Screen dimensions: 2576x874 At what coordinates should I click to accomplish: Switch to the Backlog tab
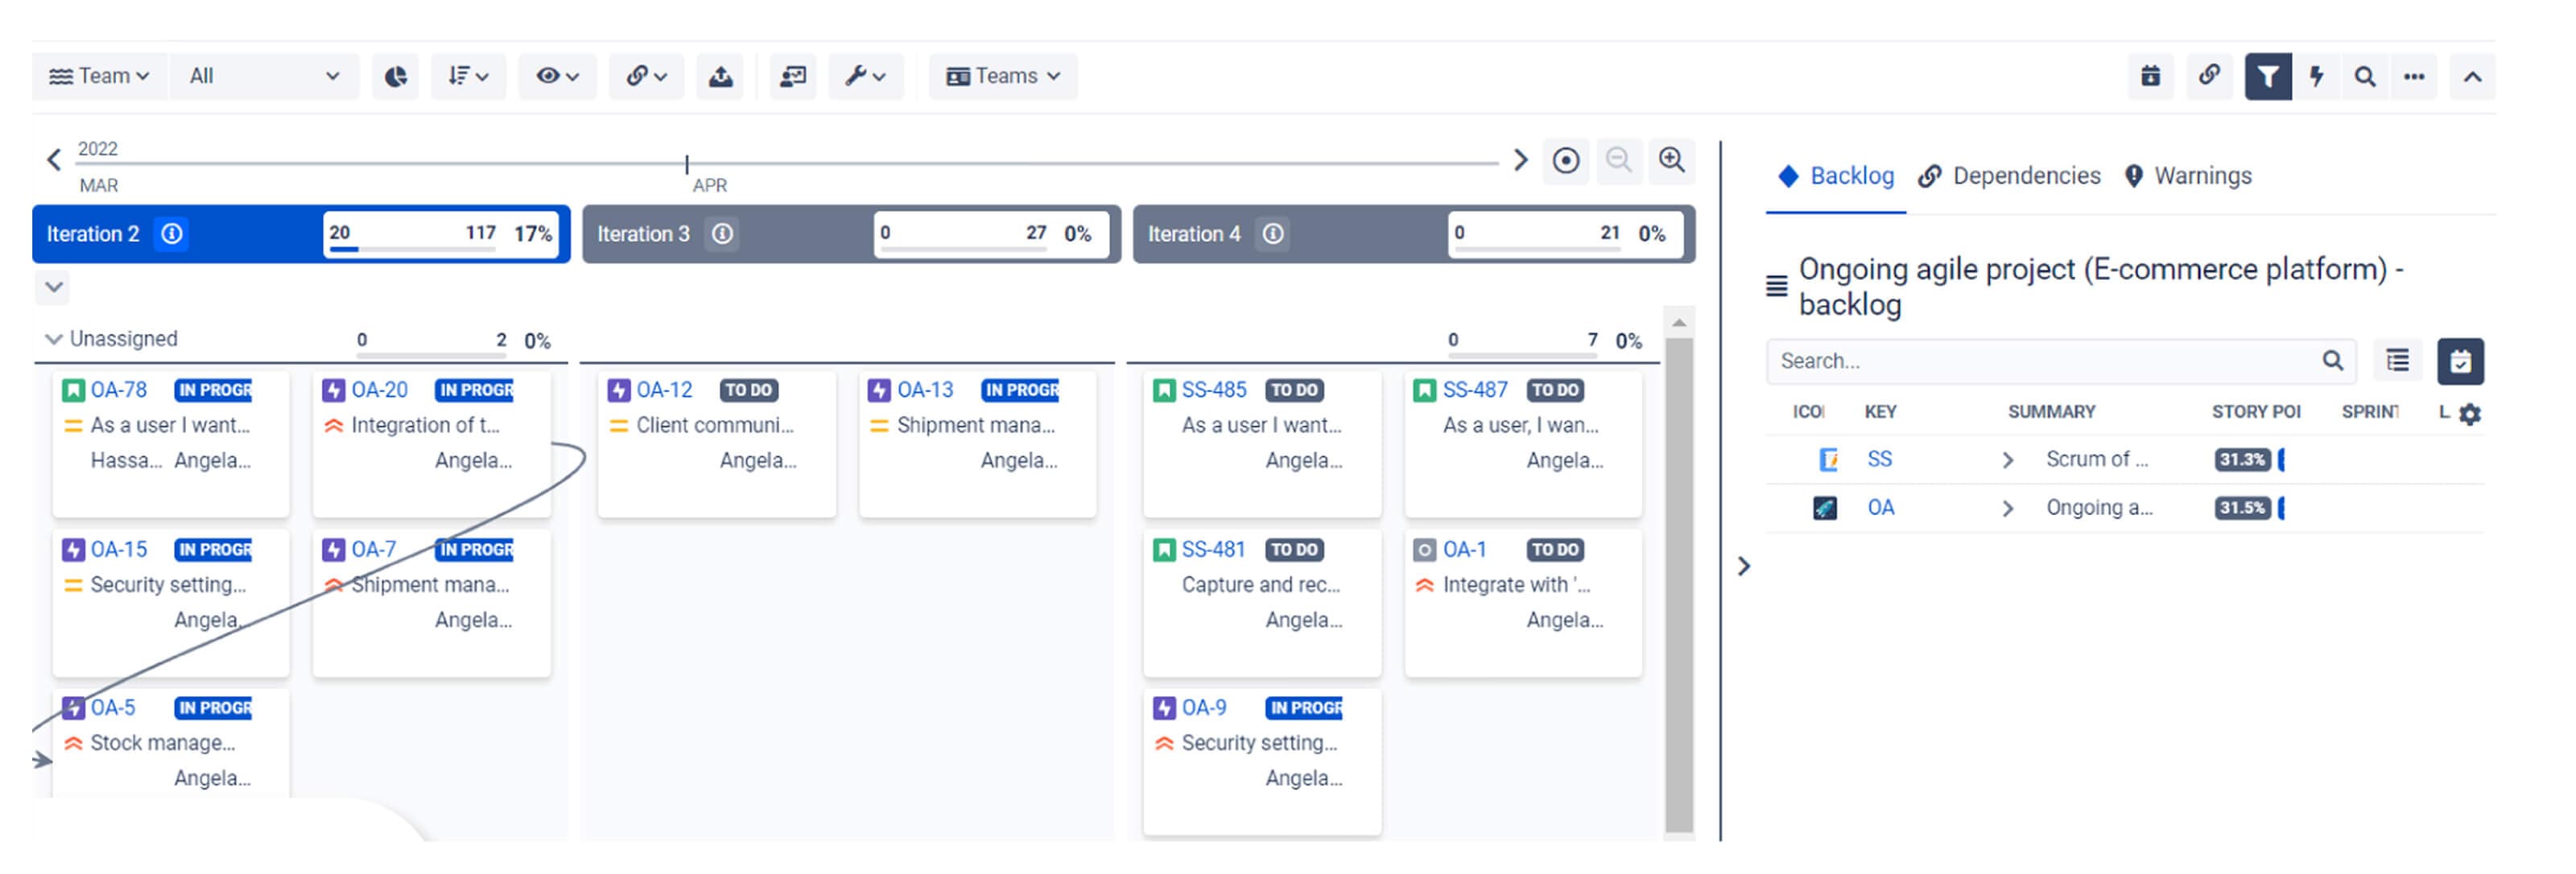[x=1836, y=176]
